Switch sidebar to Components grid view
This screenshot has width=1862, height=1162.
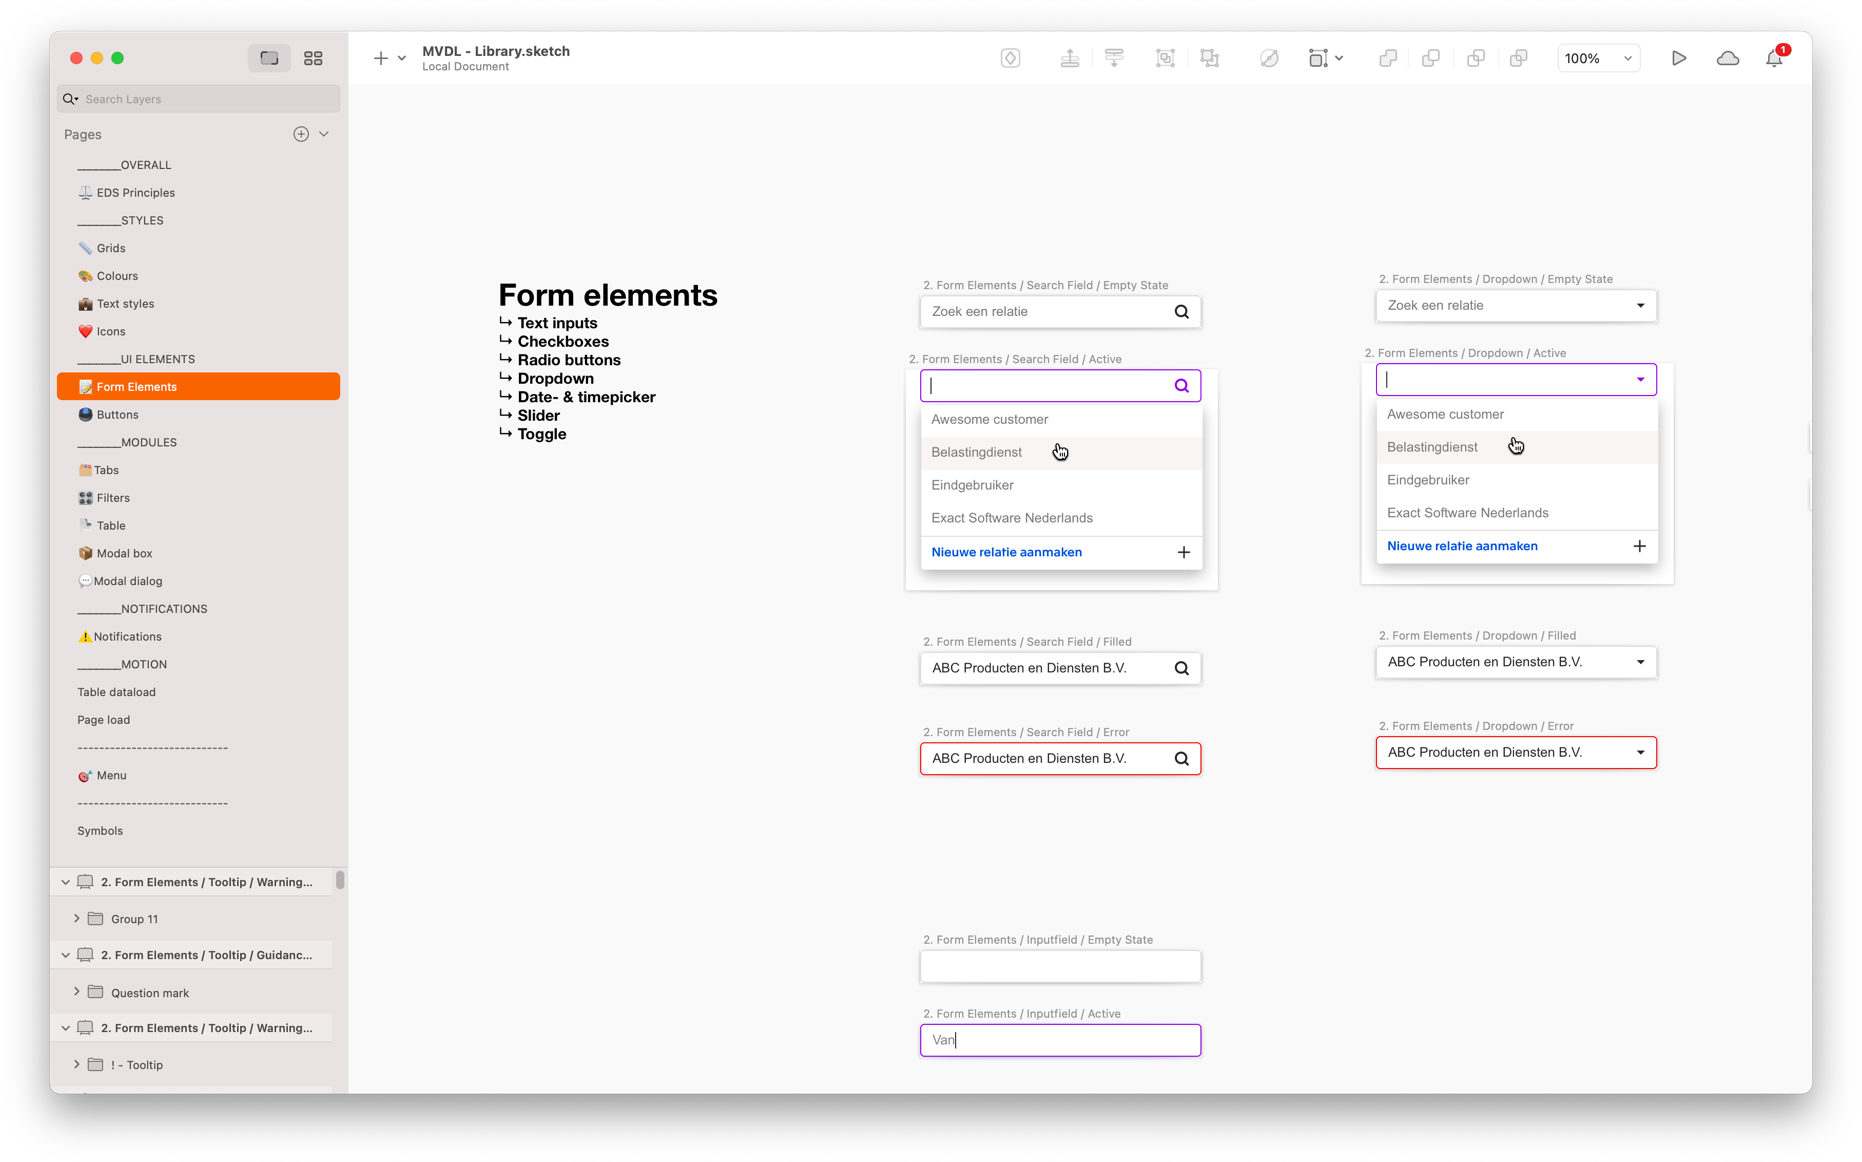[313, 58]
